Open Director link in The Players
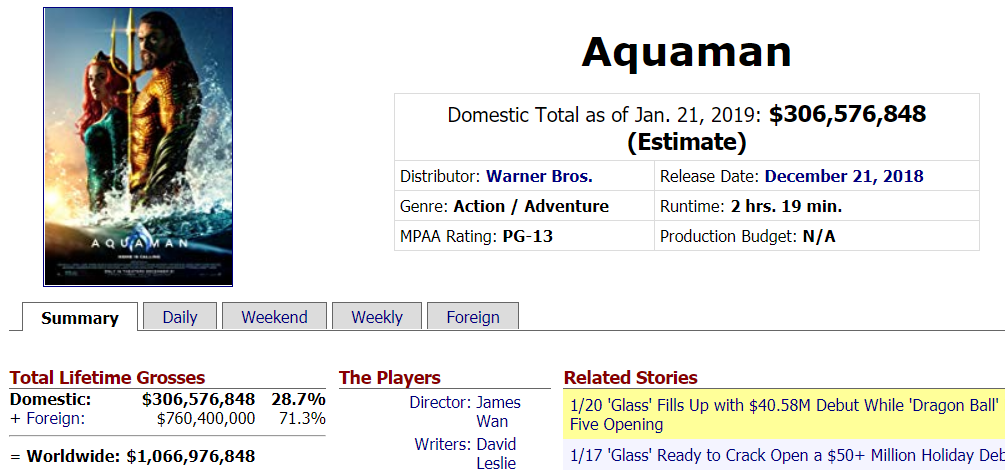The width and height of the screenshot is (1005, 470). coord(438,403)
